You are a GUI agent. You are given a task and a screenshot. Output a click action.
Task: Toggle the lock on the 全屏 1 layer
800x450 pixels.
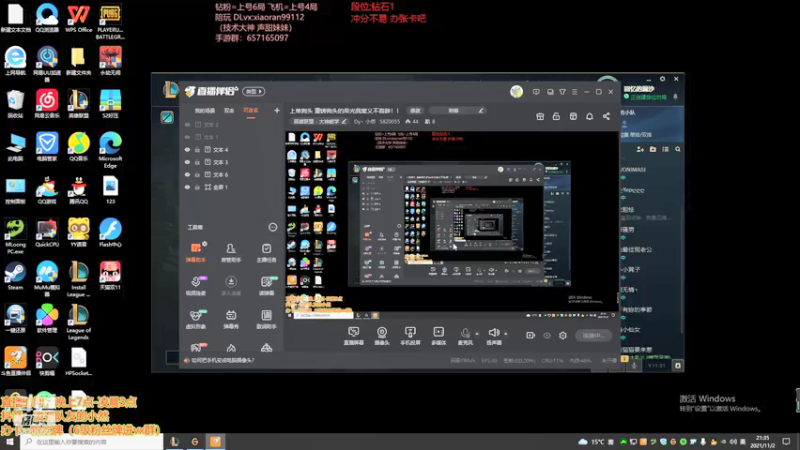[197, 187]
